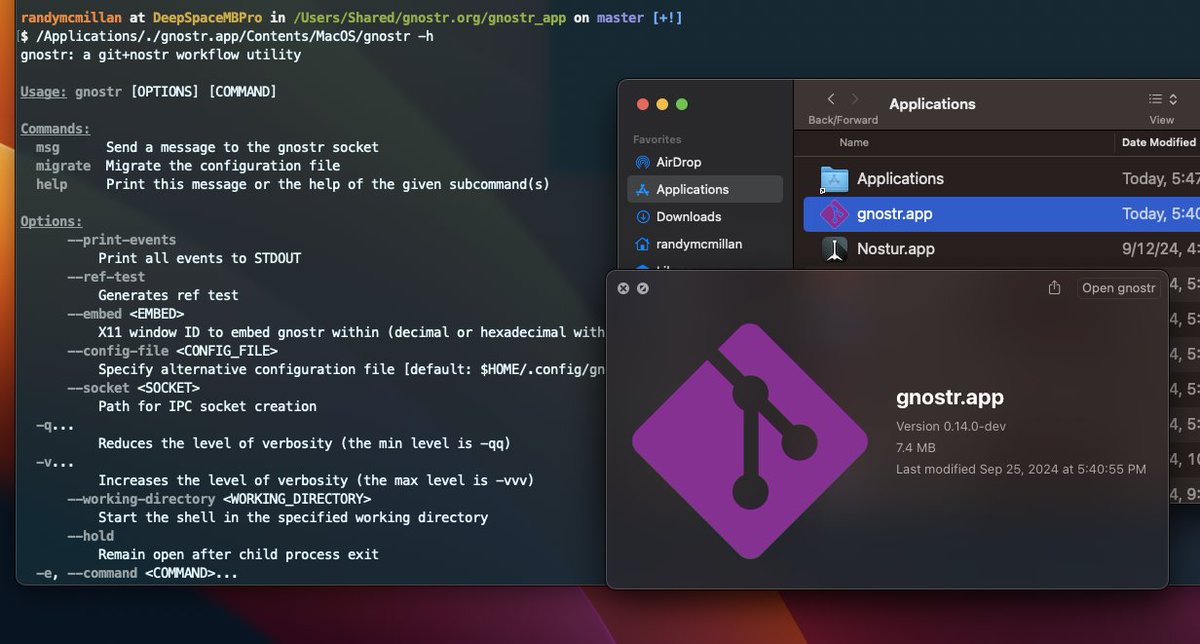Sort files by the Name column header

(853, 142)
